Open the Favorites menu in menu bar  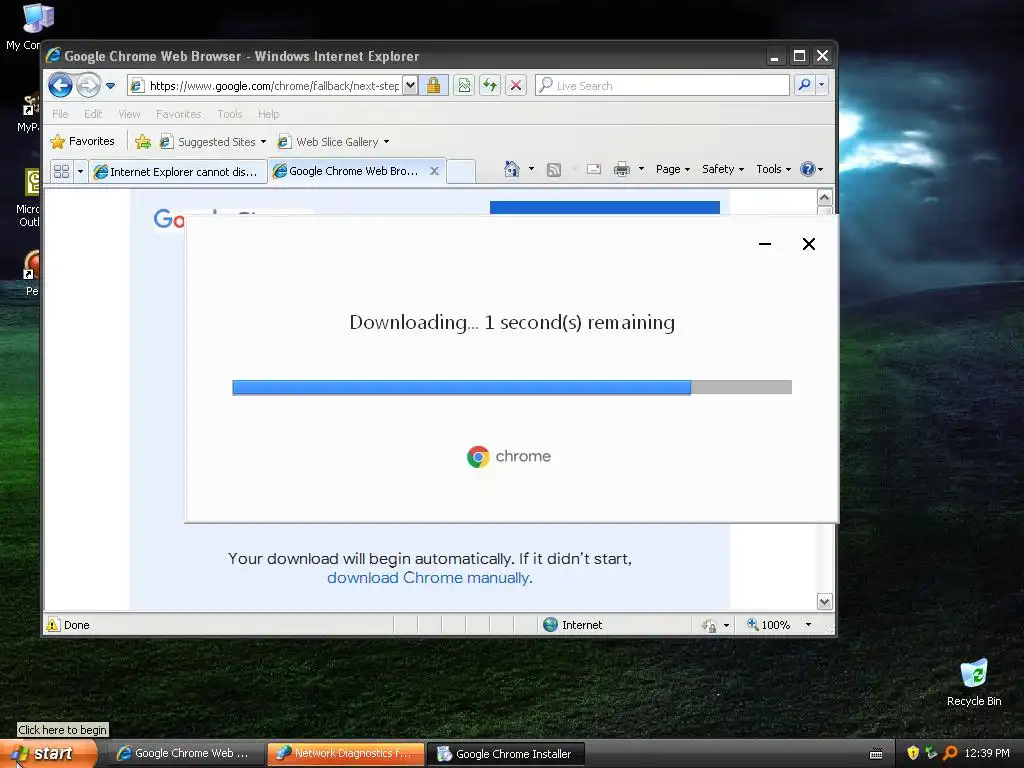[x=178, y=114]
